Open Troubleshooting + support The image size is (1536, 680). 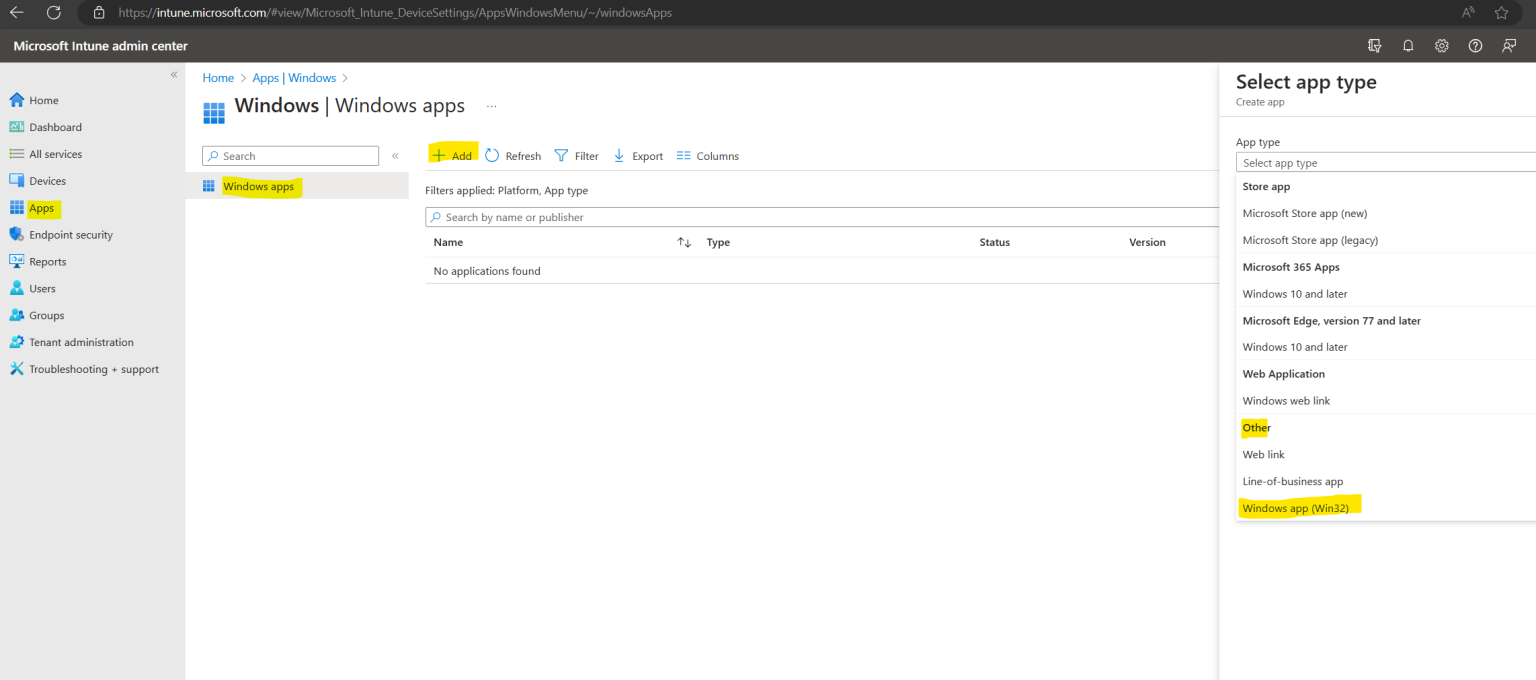pos(94,368)
